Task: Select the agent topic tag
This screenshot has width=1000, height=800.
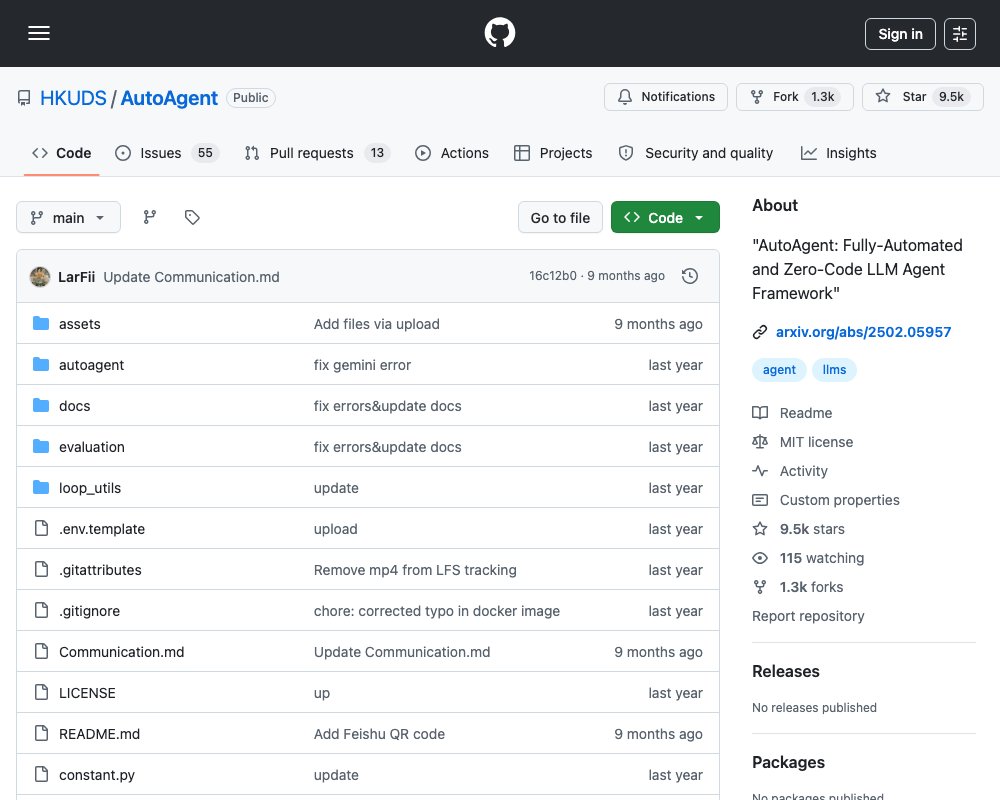Action: pos(779,370)
